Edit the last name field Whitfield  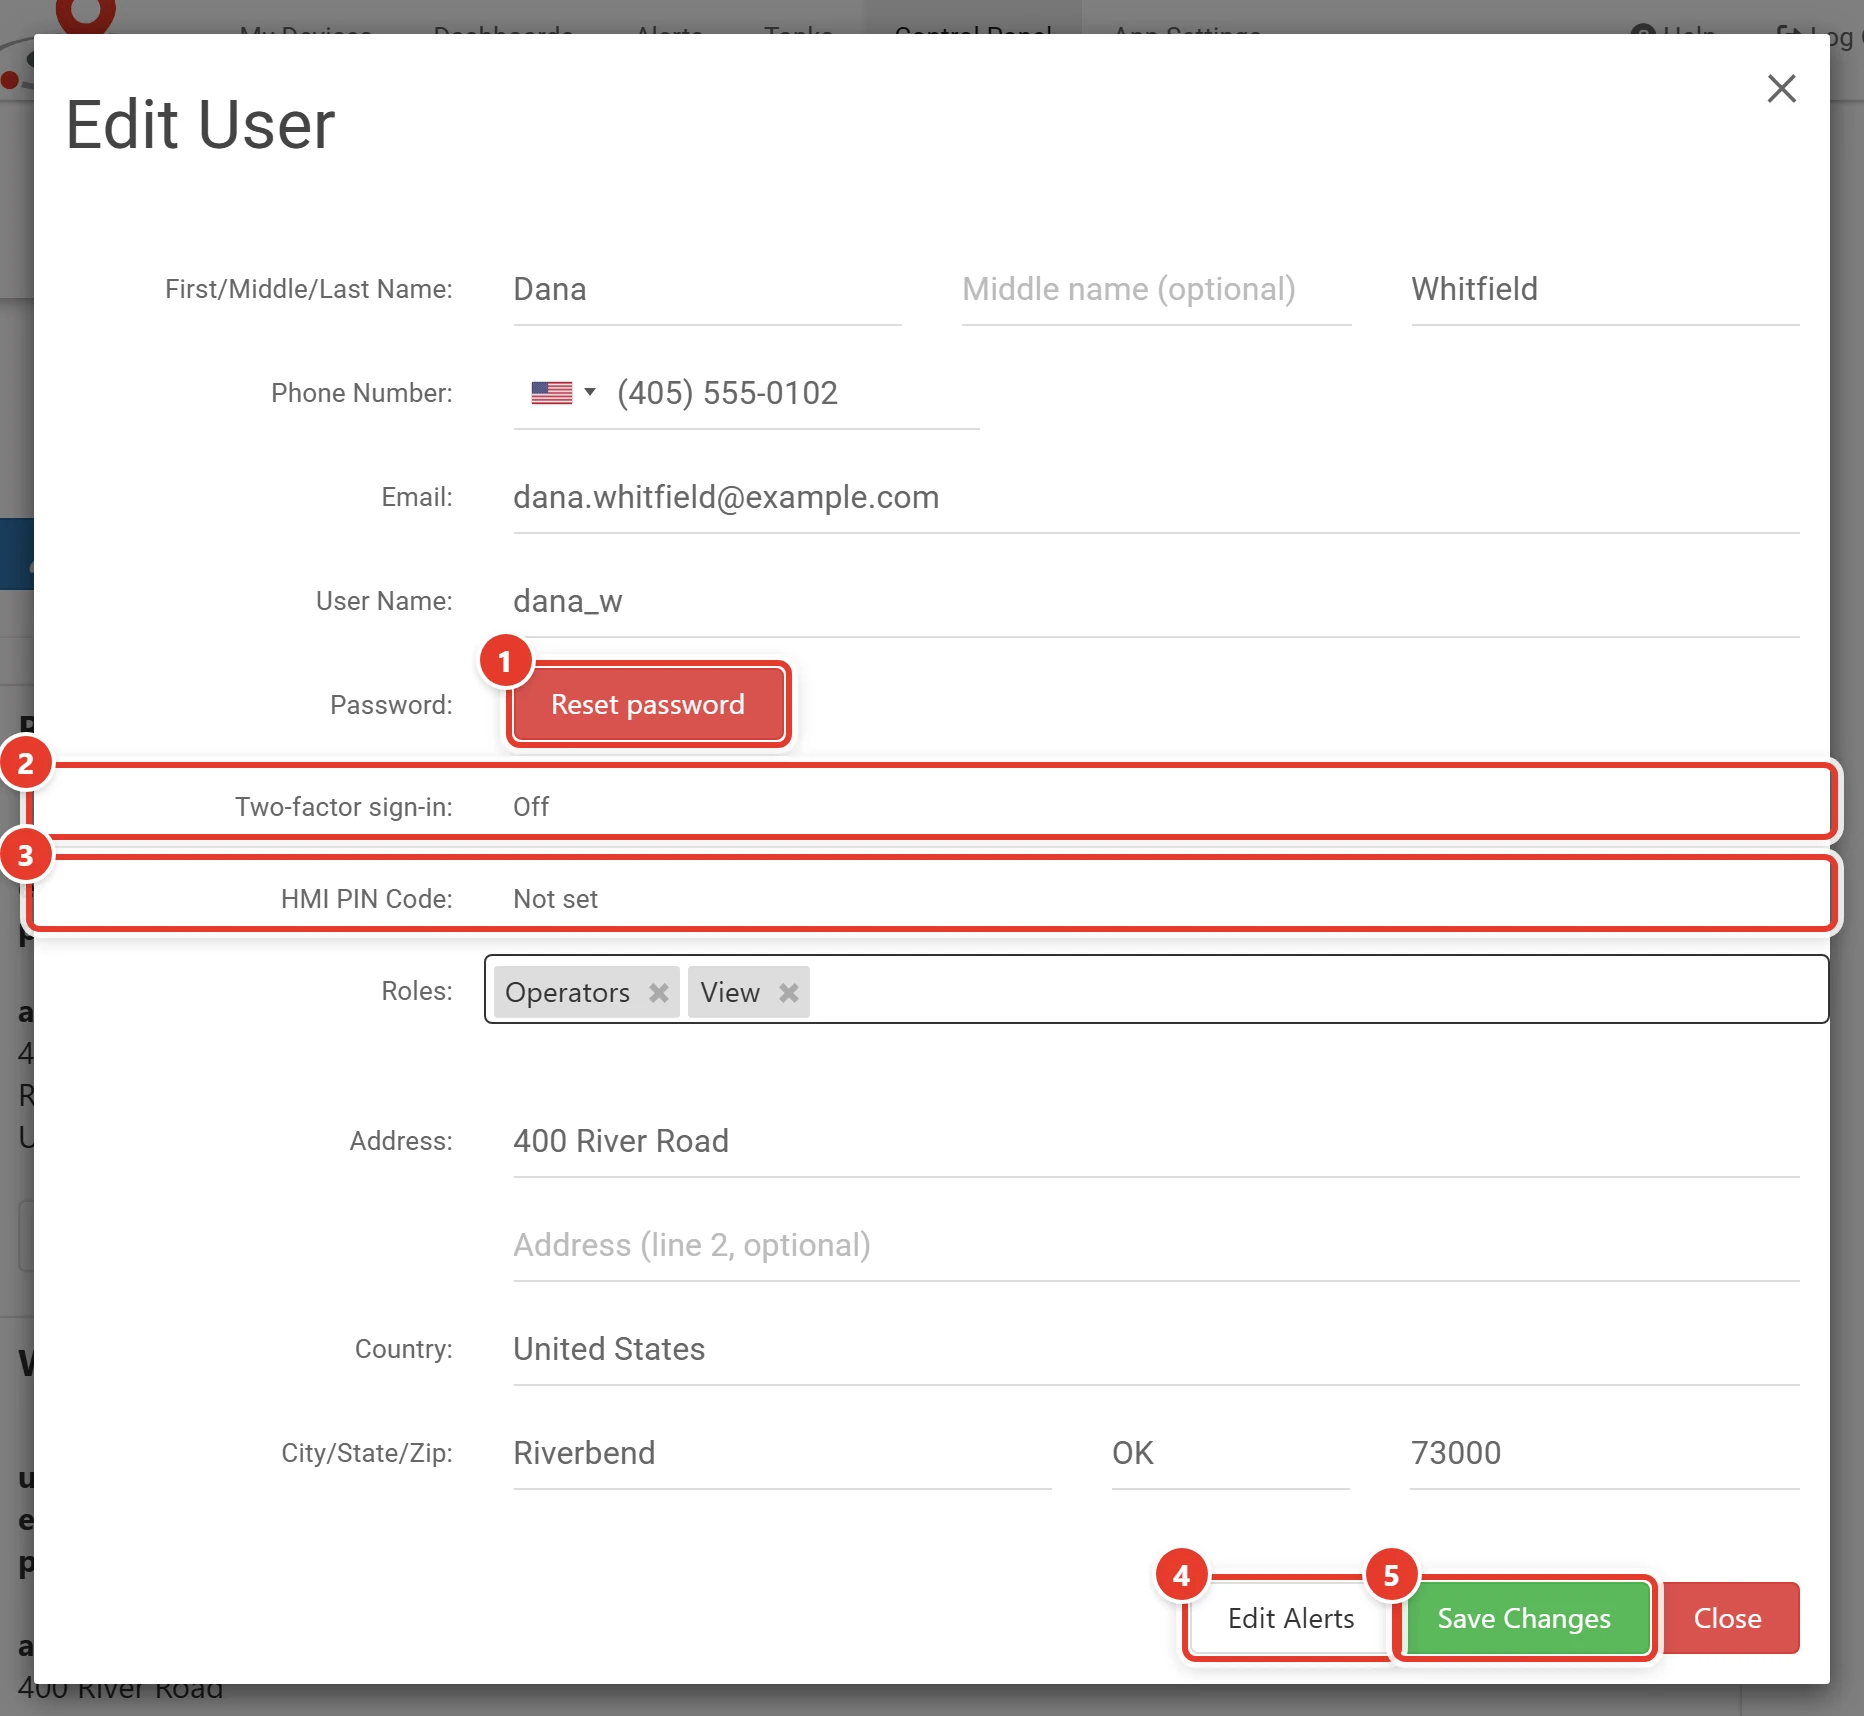pos(1604,290)
